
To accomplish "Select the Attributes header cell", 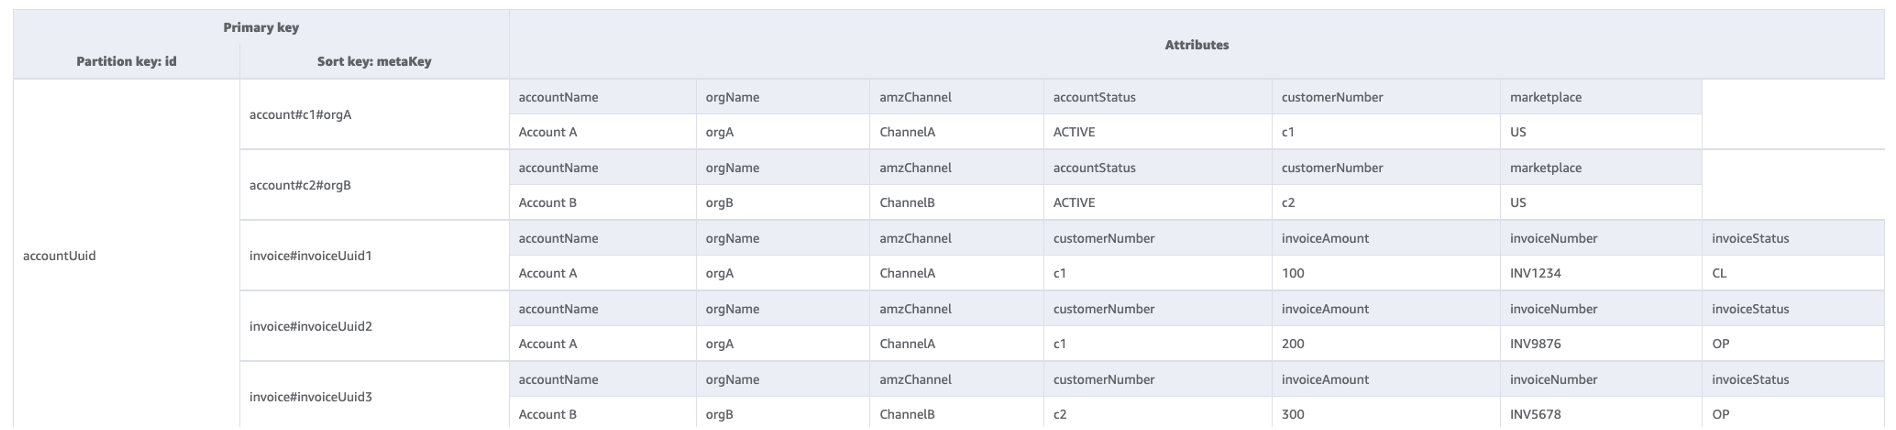I will (x=1197, y=45).
